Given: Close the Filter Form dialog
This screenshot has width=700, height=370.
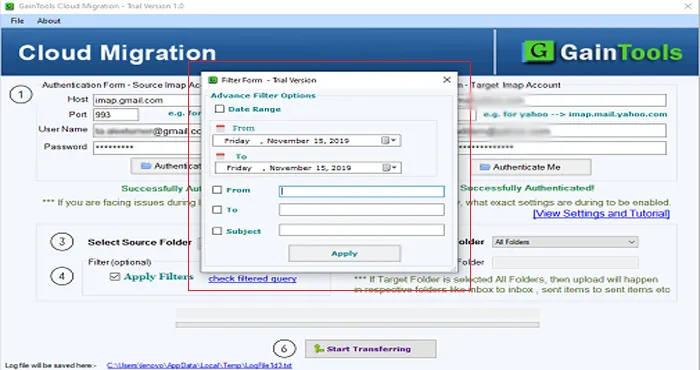Looking at the screenshot, I should tap(446, 80).
